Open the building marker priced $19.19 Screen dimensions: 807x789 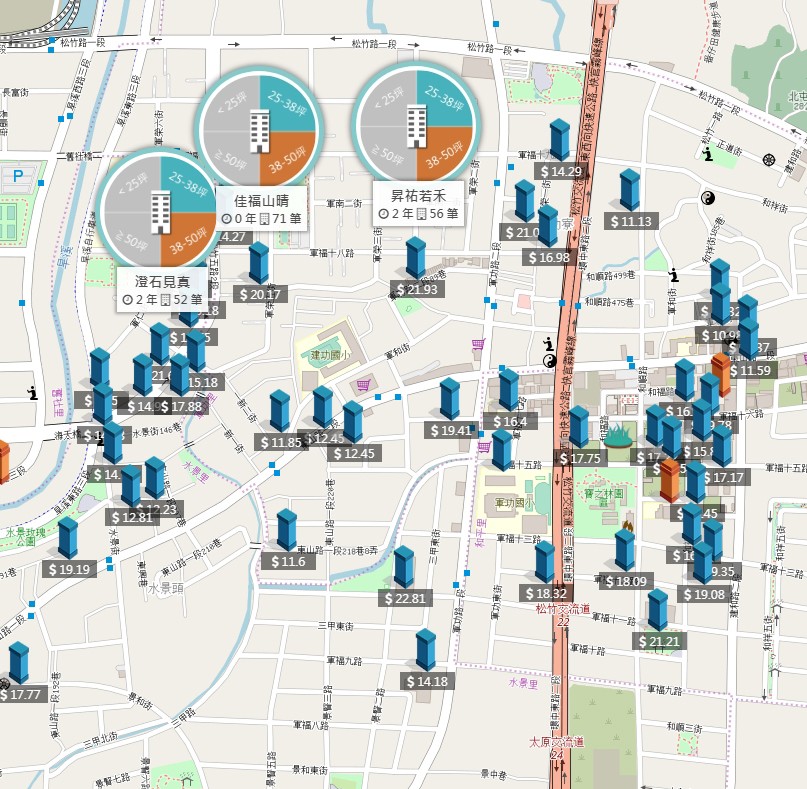tap(68, 538)
